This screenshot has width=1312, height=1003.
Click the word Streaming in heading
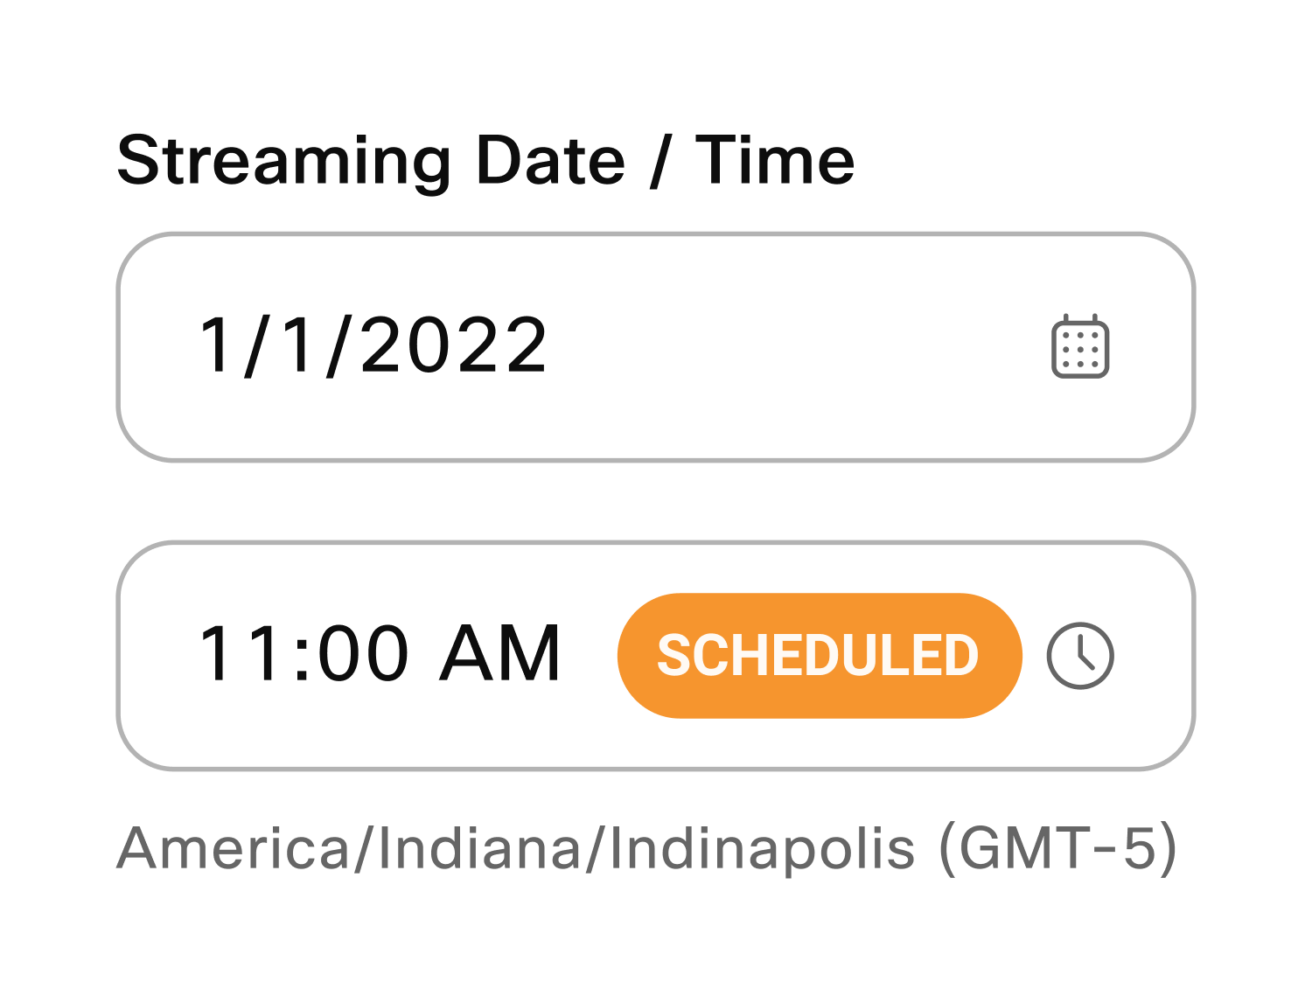[285, 160]
